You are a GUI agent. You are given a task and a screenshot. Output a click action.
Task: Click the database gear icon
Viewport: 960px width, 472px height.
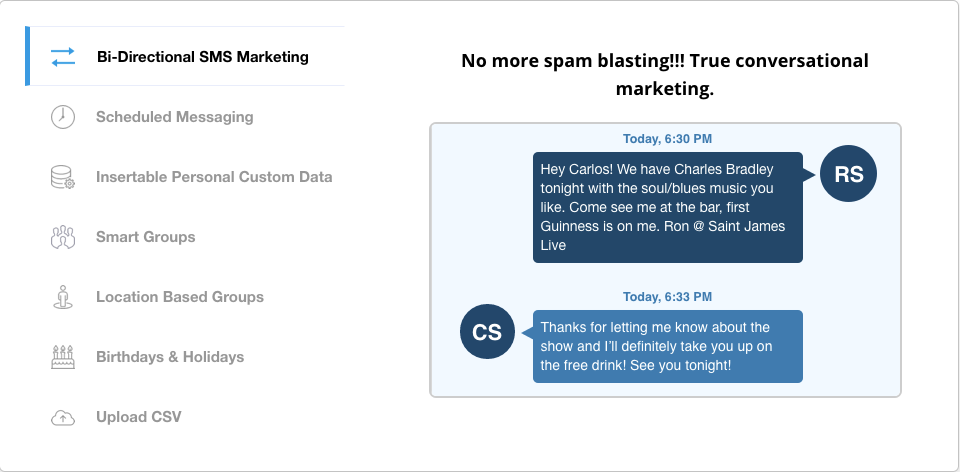(x=62, y=177)
